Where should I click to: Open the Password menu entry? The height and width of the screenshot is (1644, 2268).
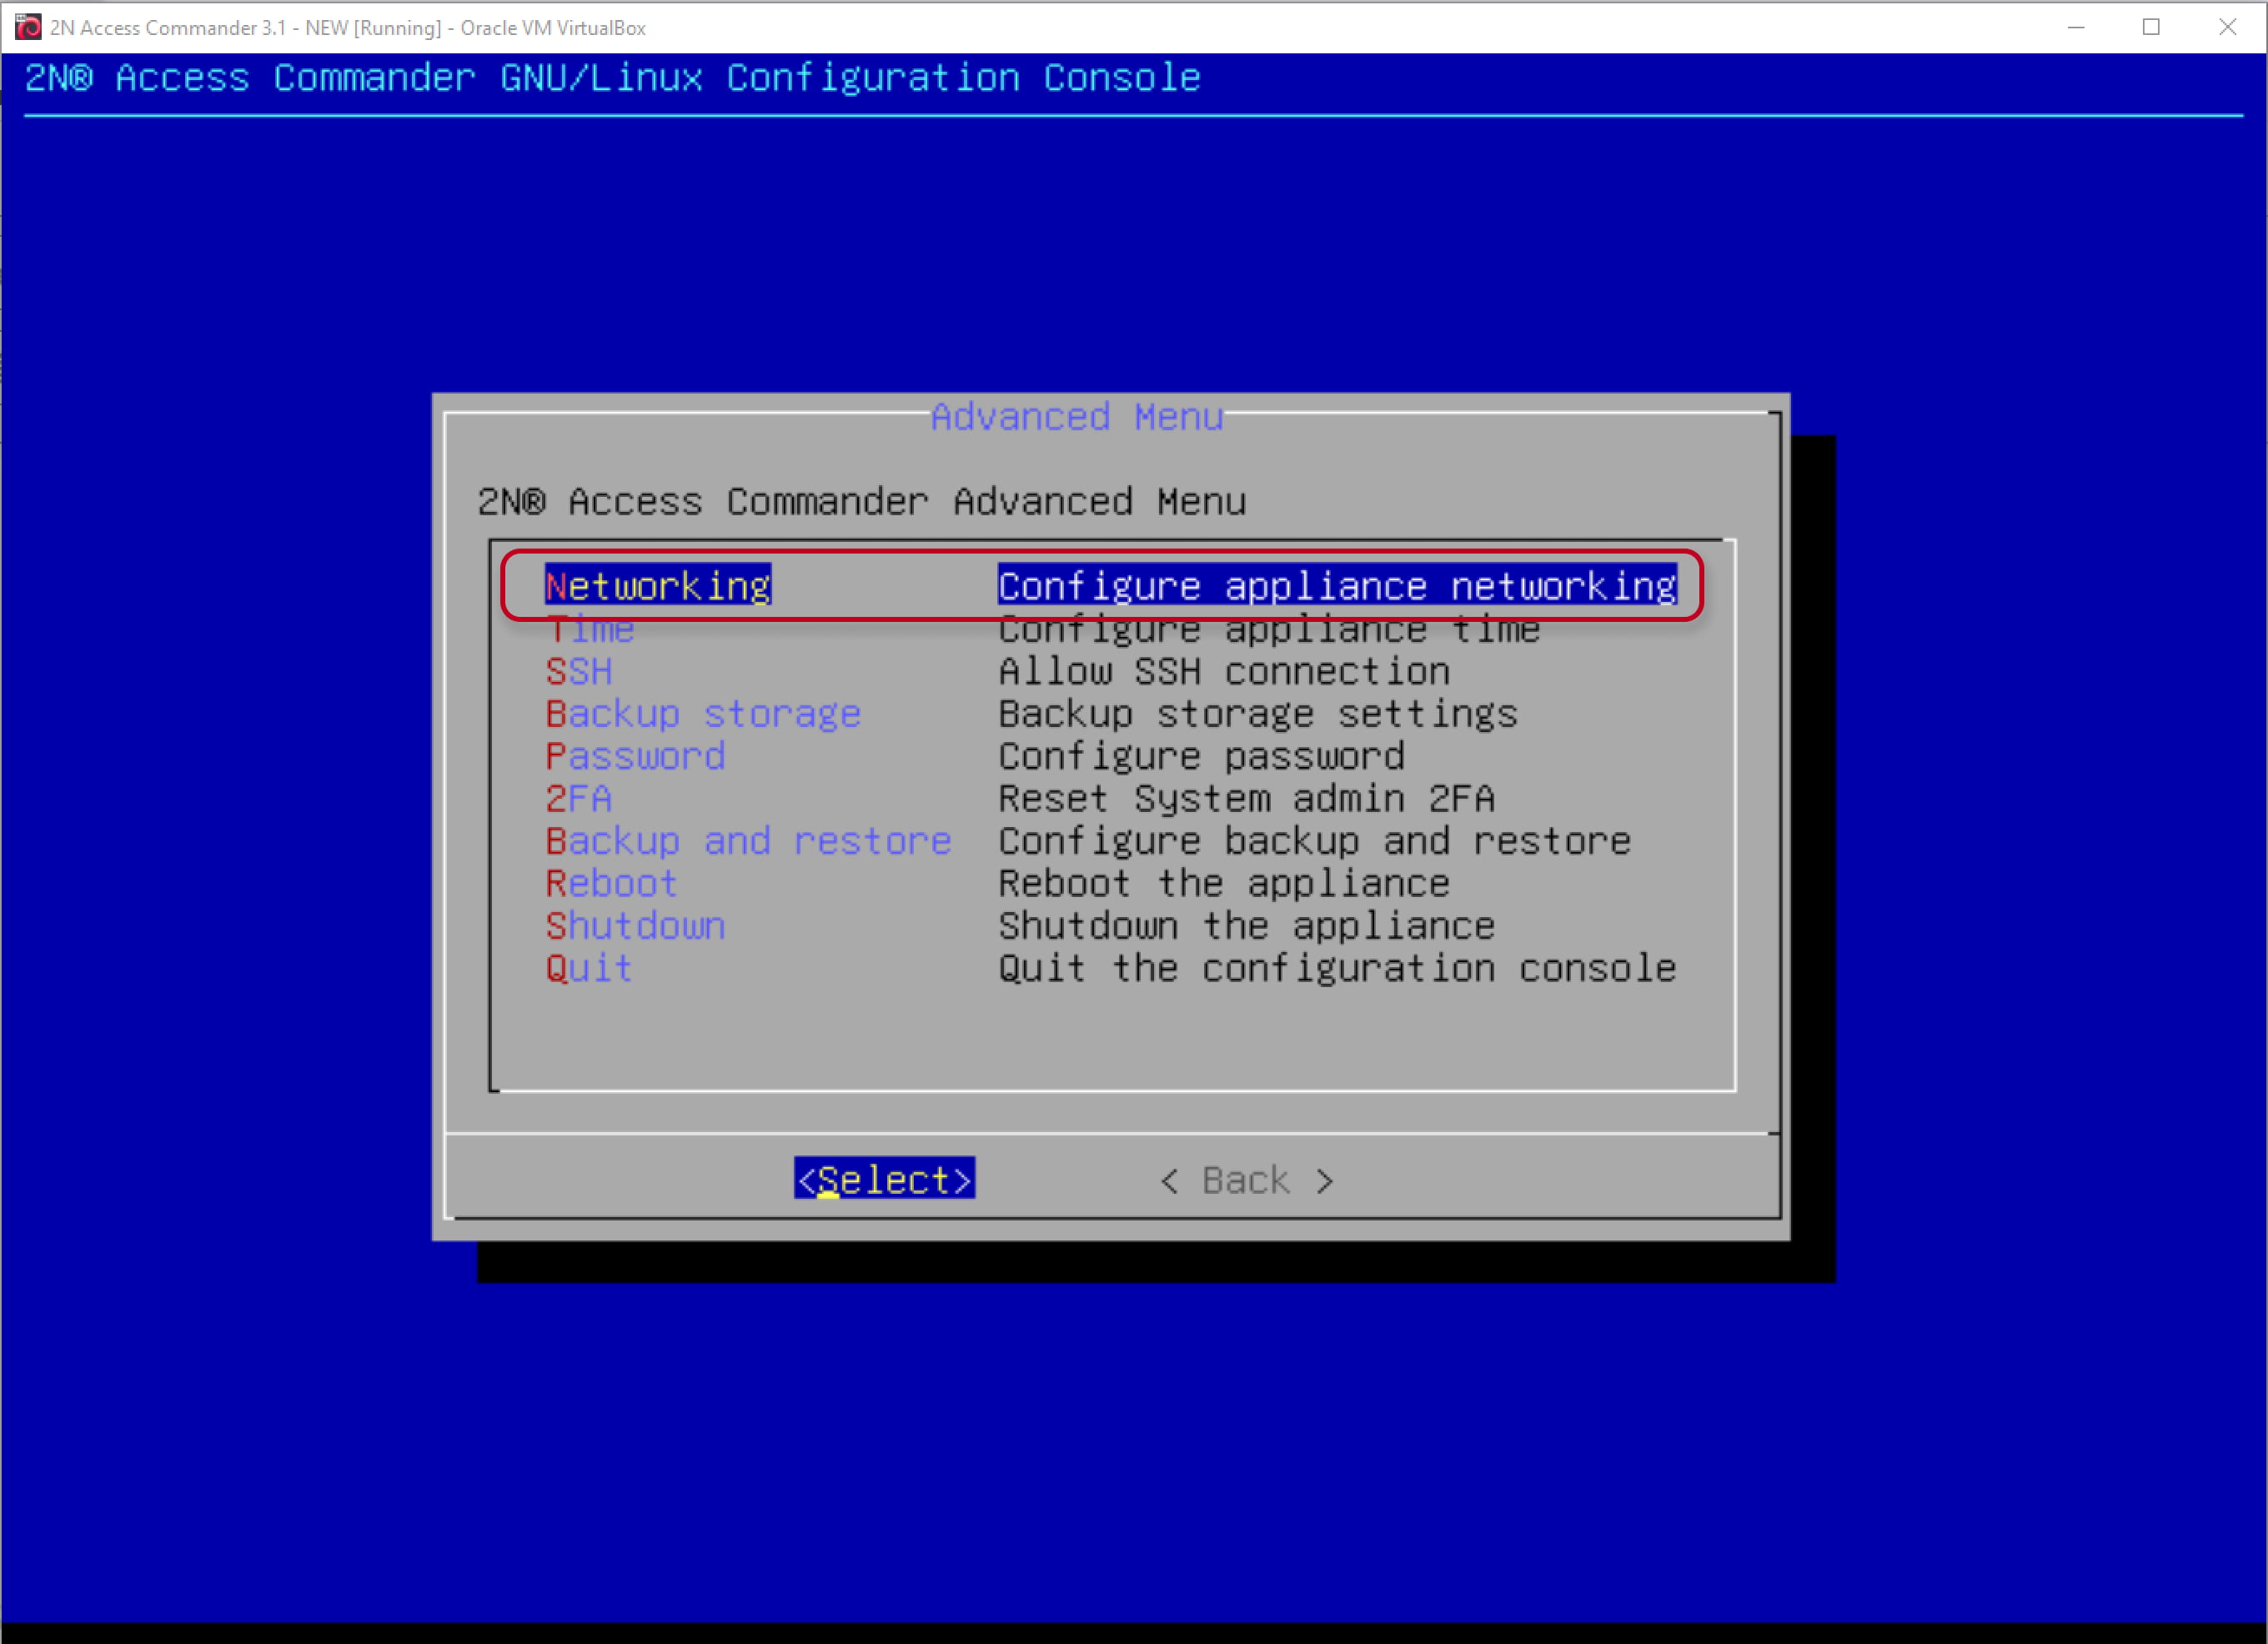[x=635, y=756]
